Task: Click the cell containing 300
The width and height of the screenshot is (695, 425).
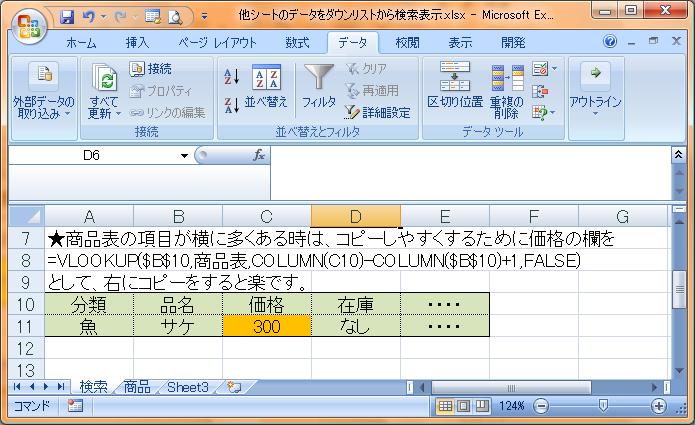Action: tap(267, 326)
